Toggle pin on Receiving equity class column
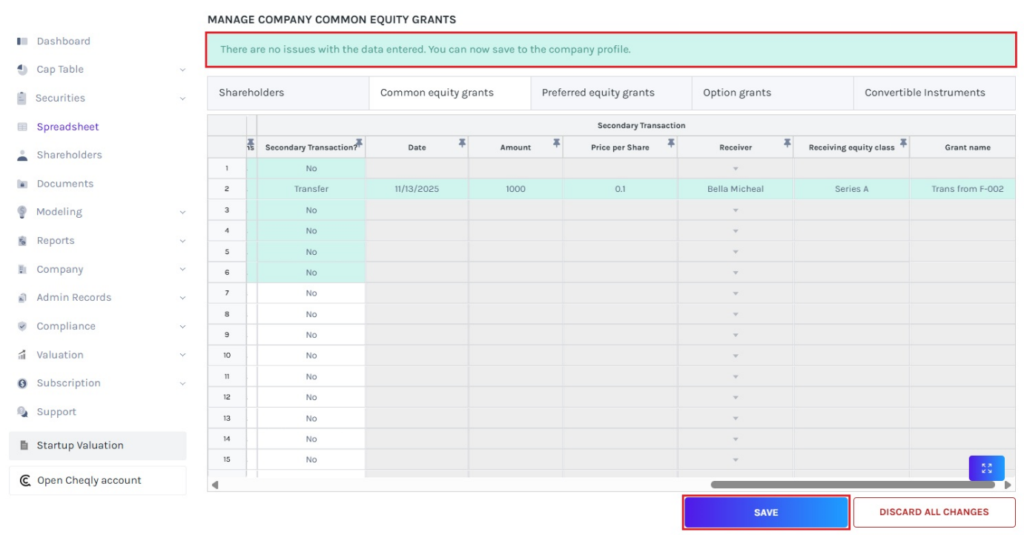Screen dimensions: 1024x535 902,144
